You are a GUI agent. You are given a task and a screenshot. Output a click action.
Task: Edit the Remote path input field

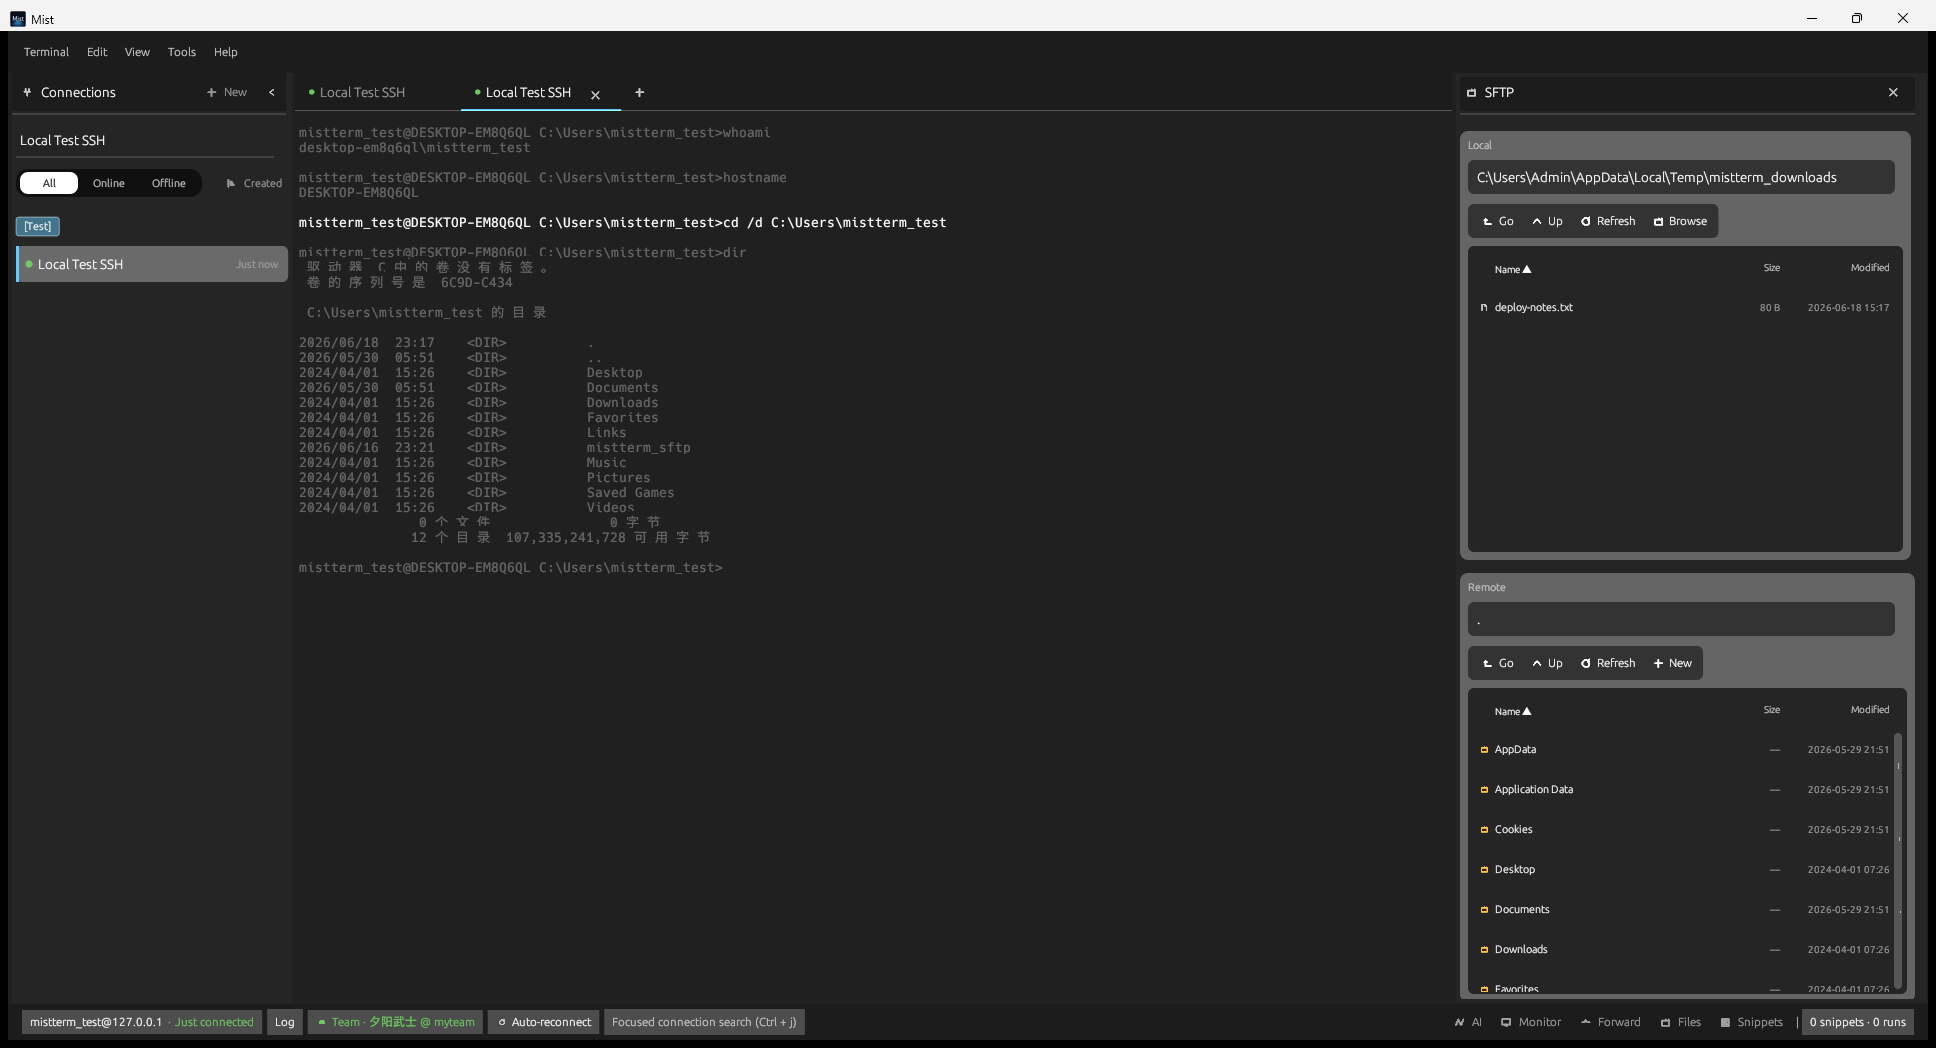point(1681,619)
